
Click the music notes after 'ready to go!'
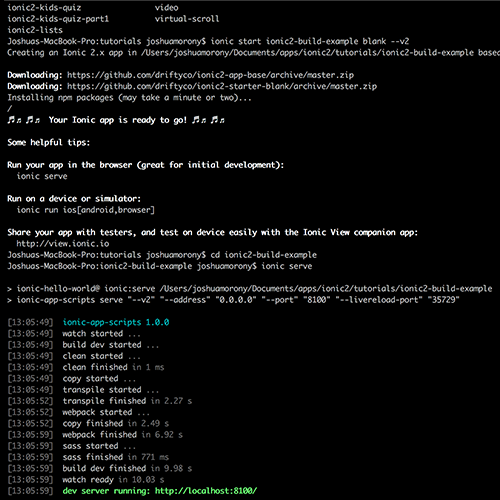208,120
